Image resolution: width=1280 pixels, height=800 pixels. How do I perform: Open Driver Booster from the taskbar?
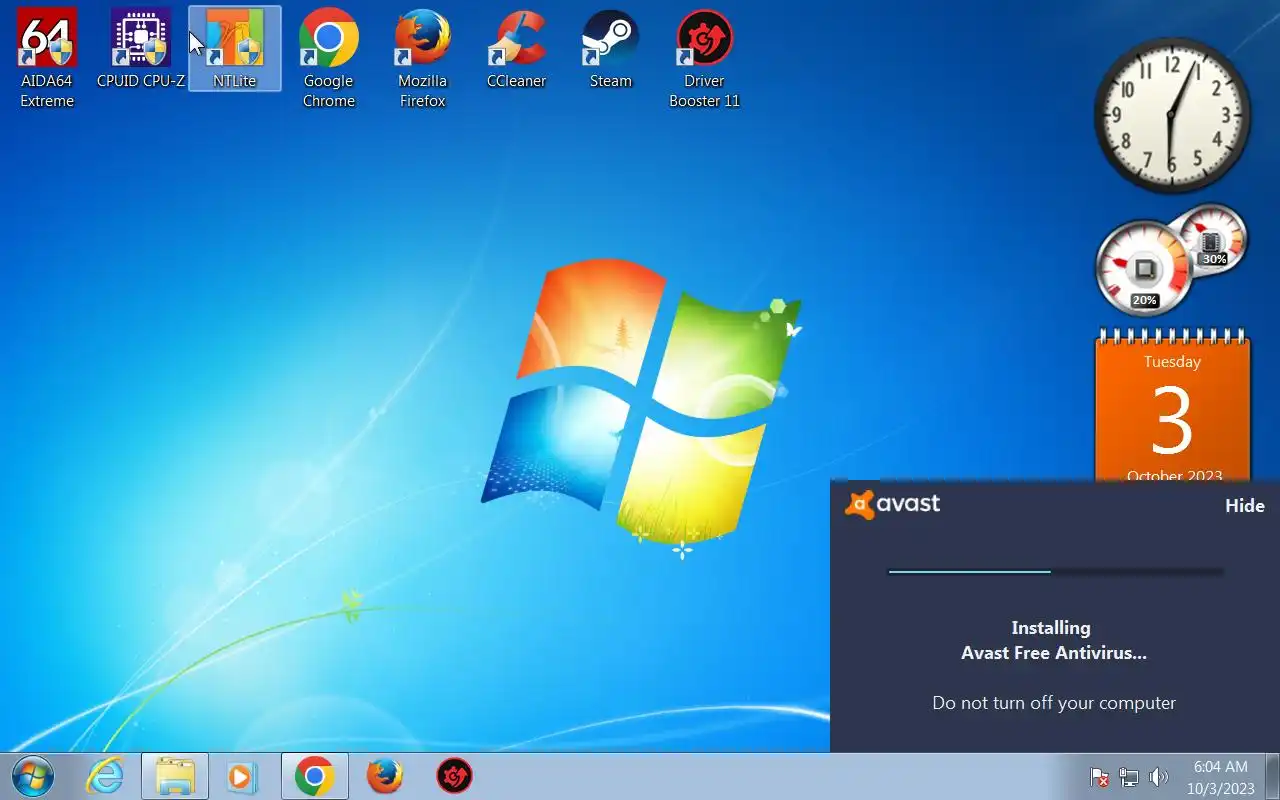pos(454,776)
